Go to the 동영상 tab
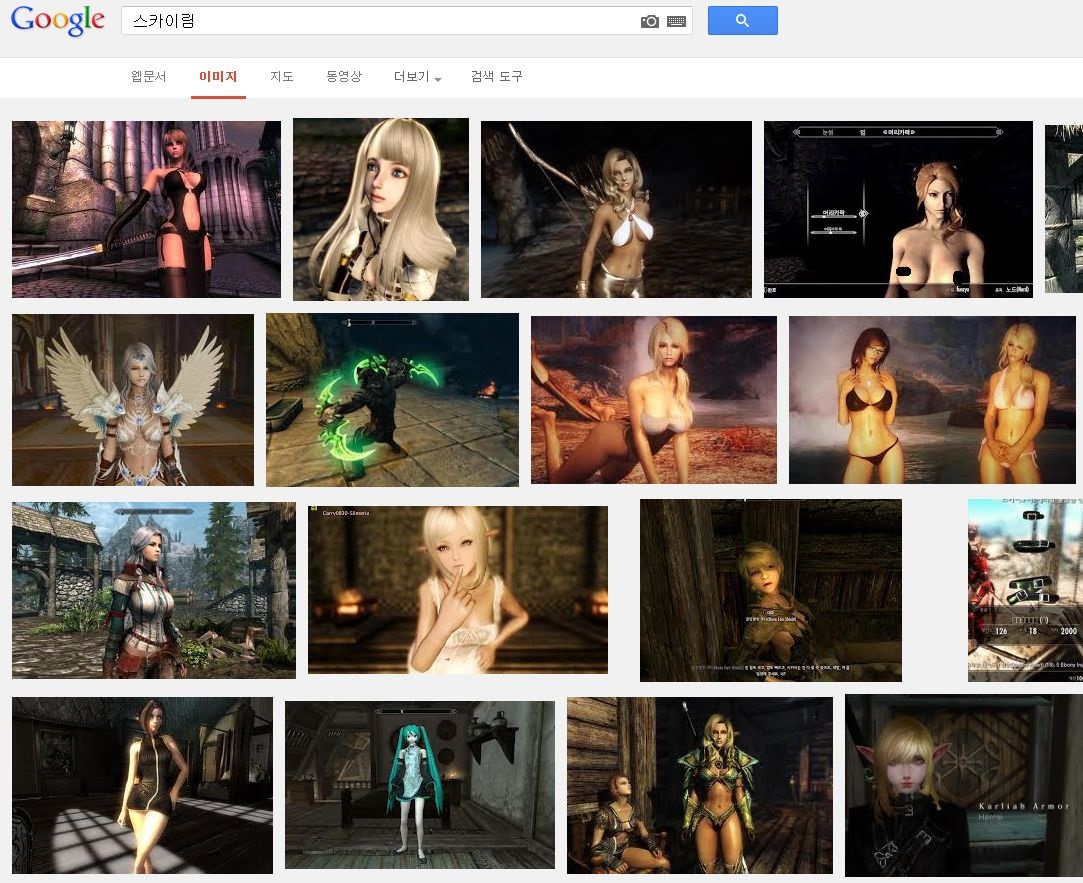The image size is (1083, 883). point(344,76)
